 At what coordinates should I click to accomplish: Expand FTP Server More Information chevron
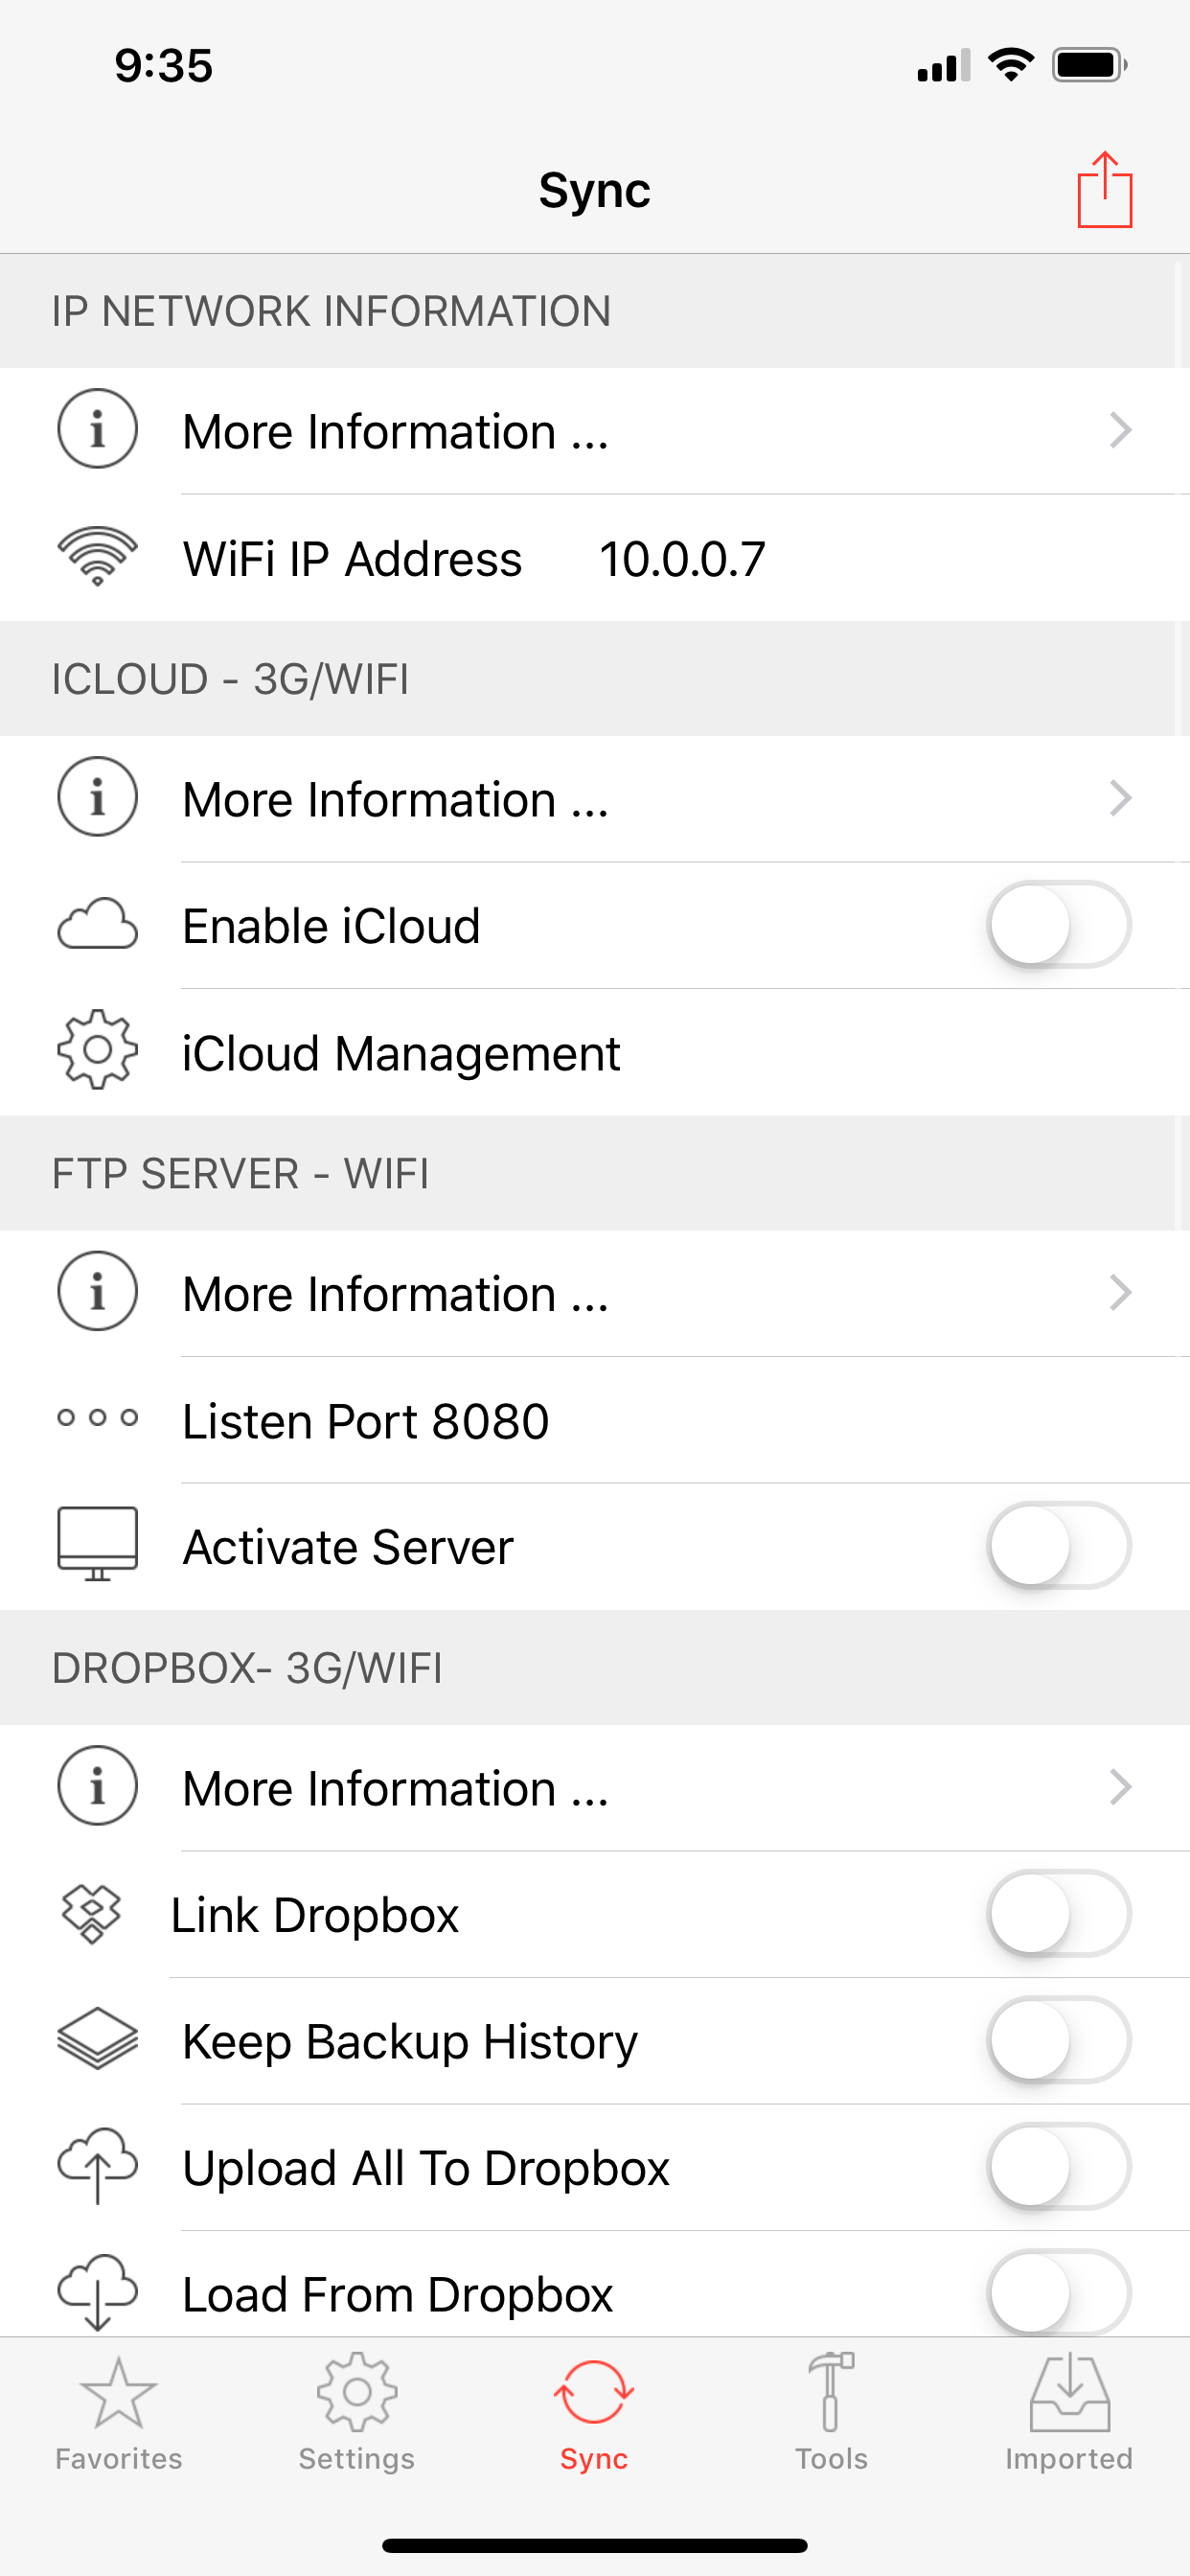coord(1120,1293)
